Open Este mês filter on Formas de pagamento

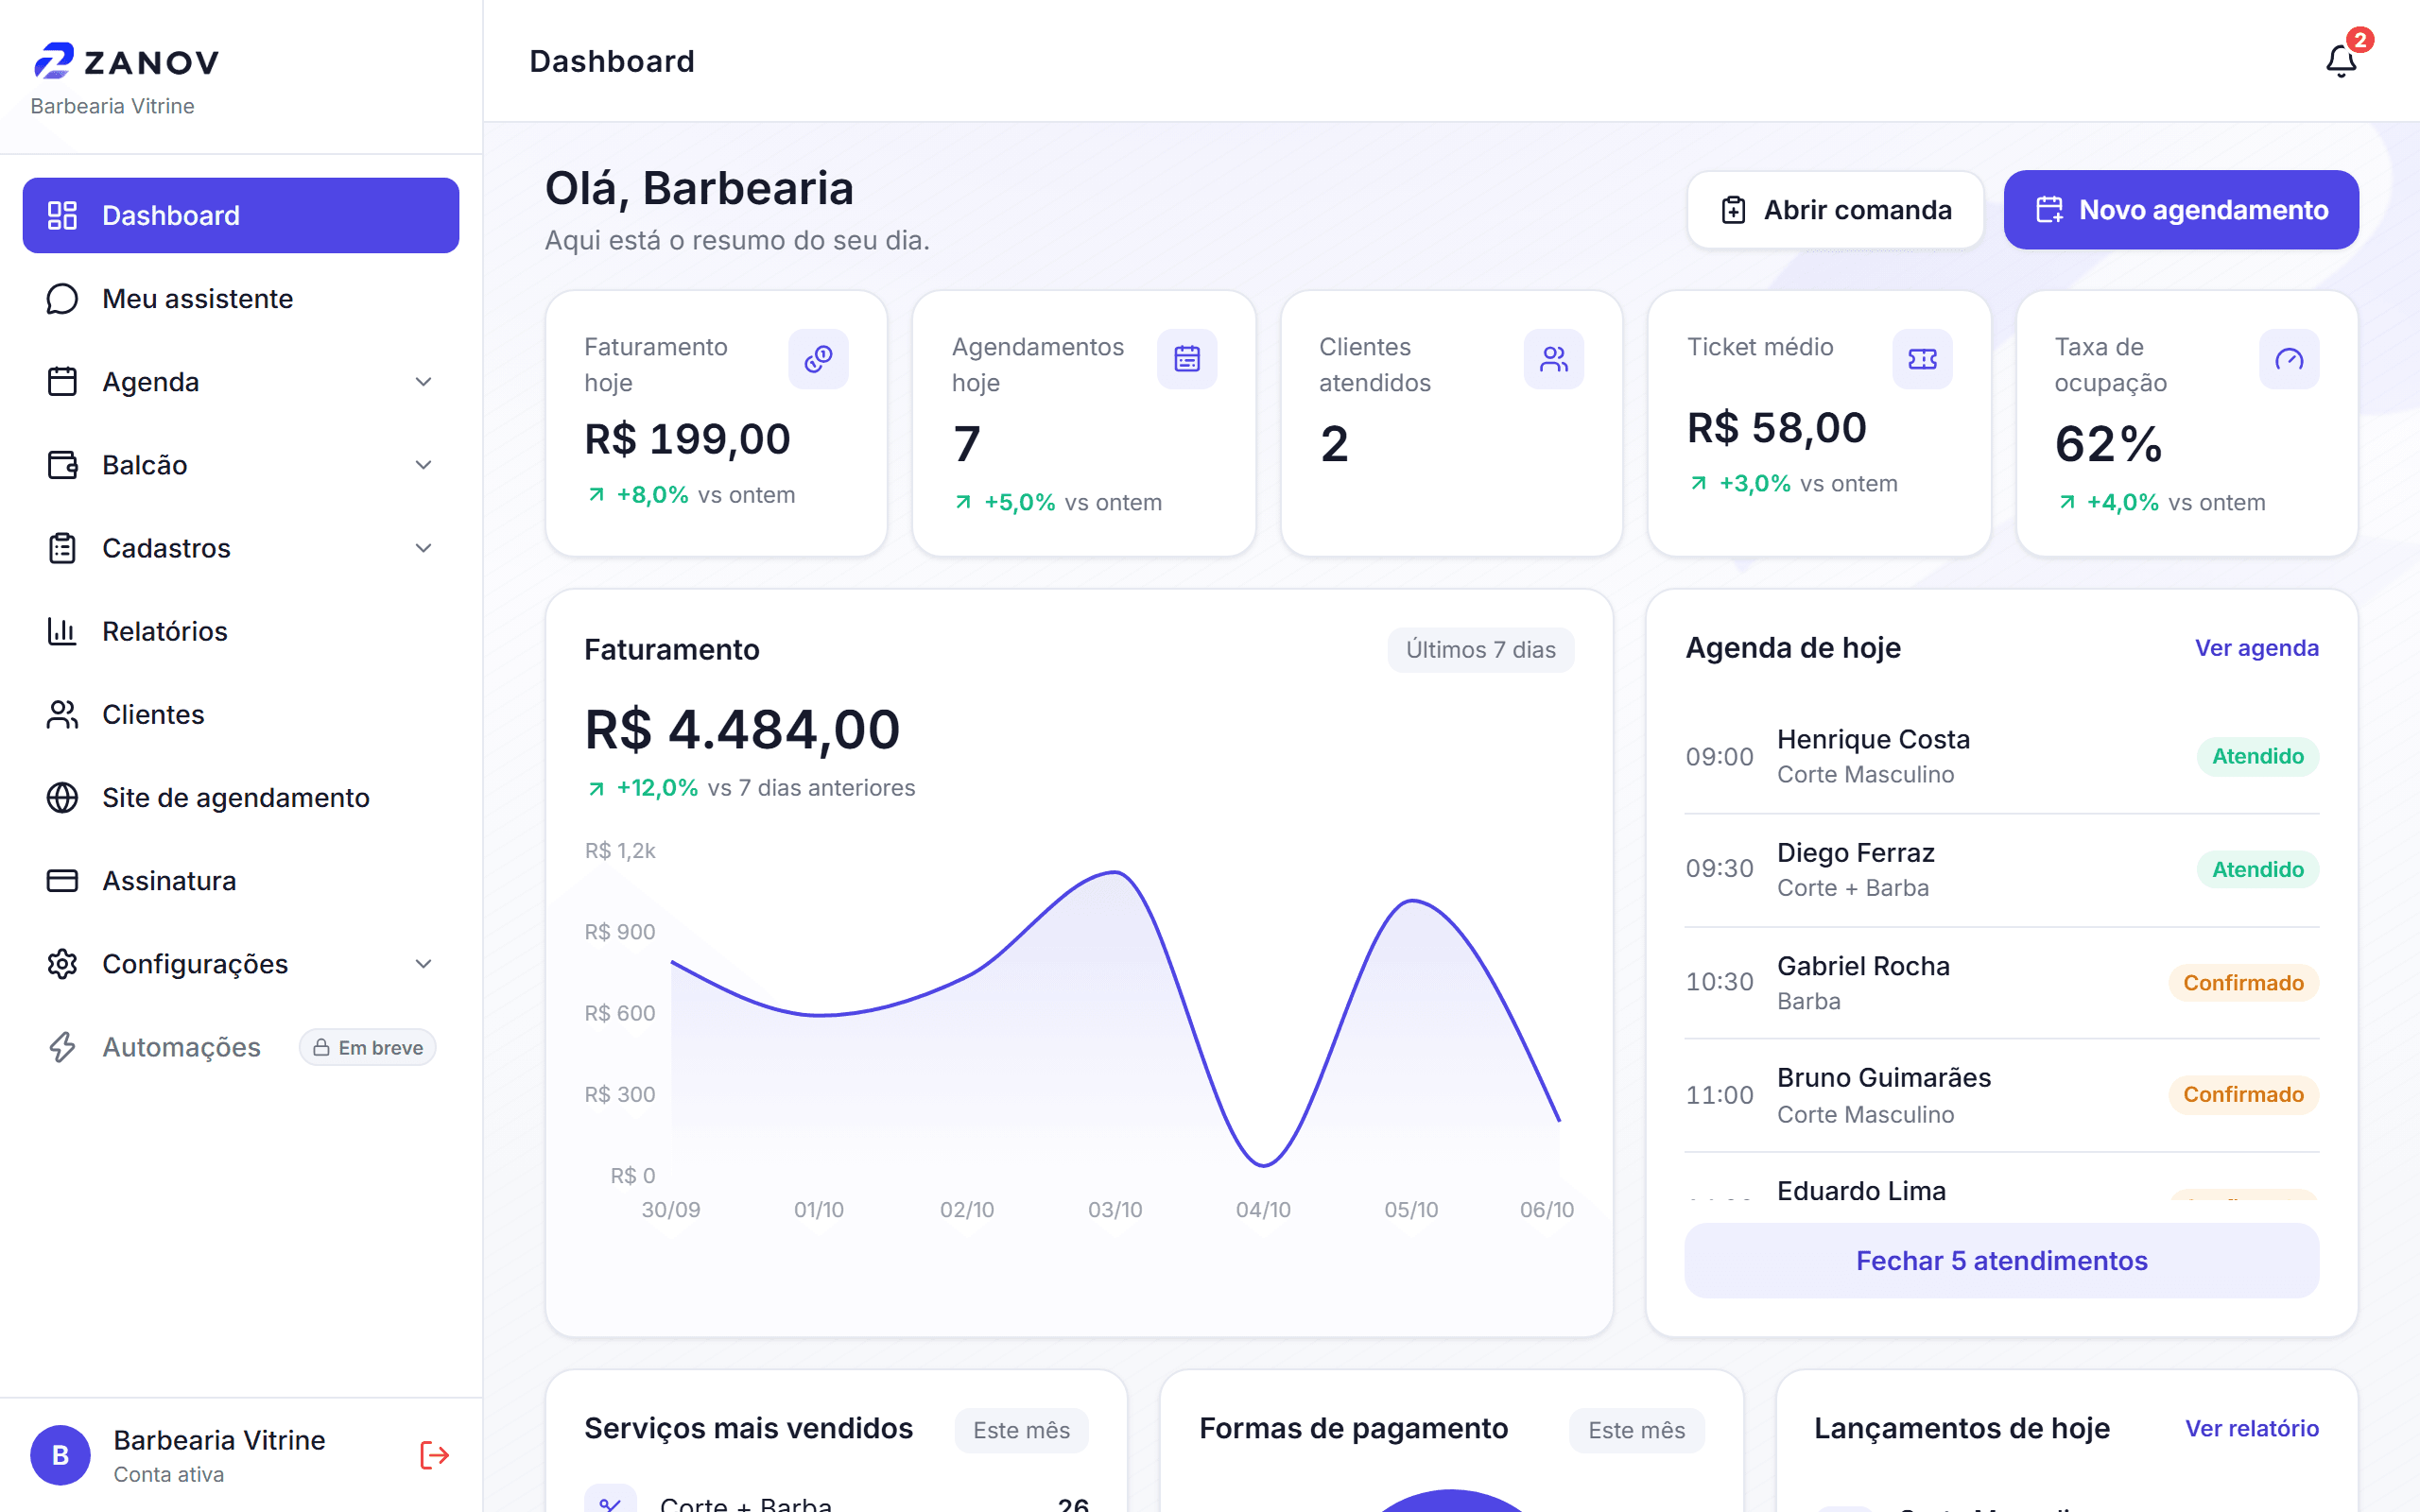click(x=1637, y=1430)
